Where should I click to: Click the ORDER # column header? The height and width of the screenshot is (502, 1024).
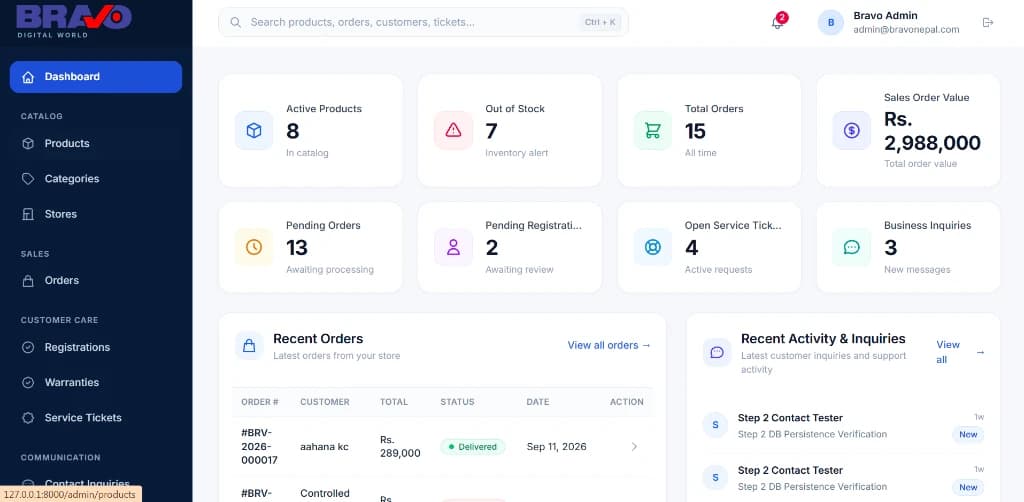260,402
